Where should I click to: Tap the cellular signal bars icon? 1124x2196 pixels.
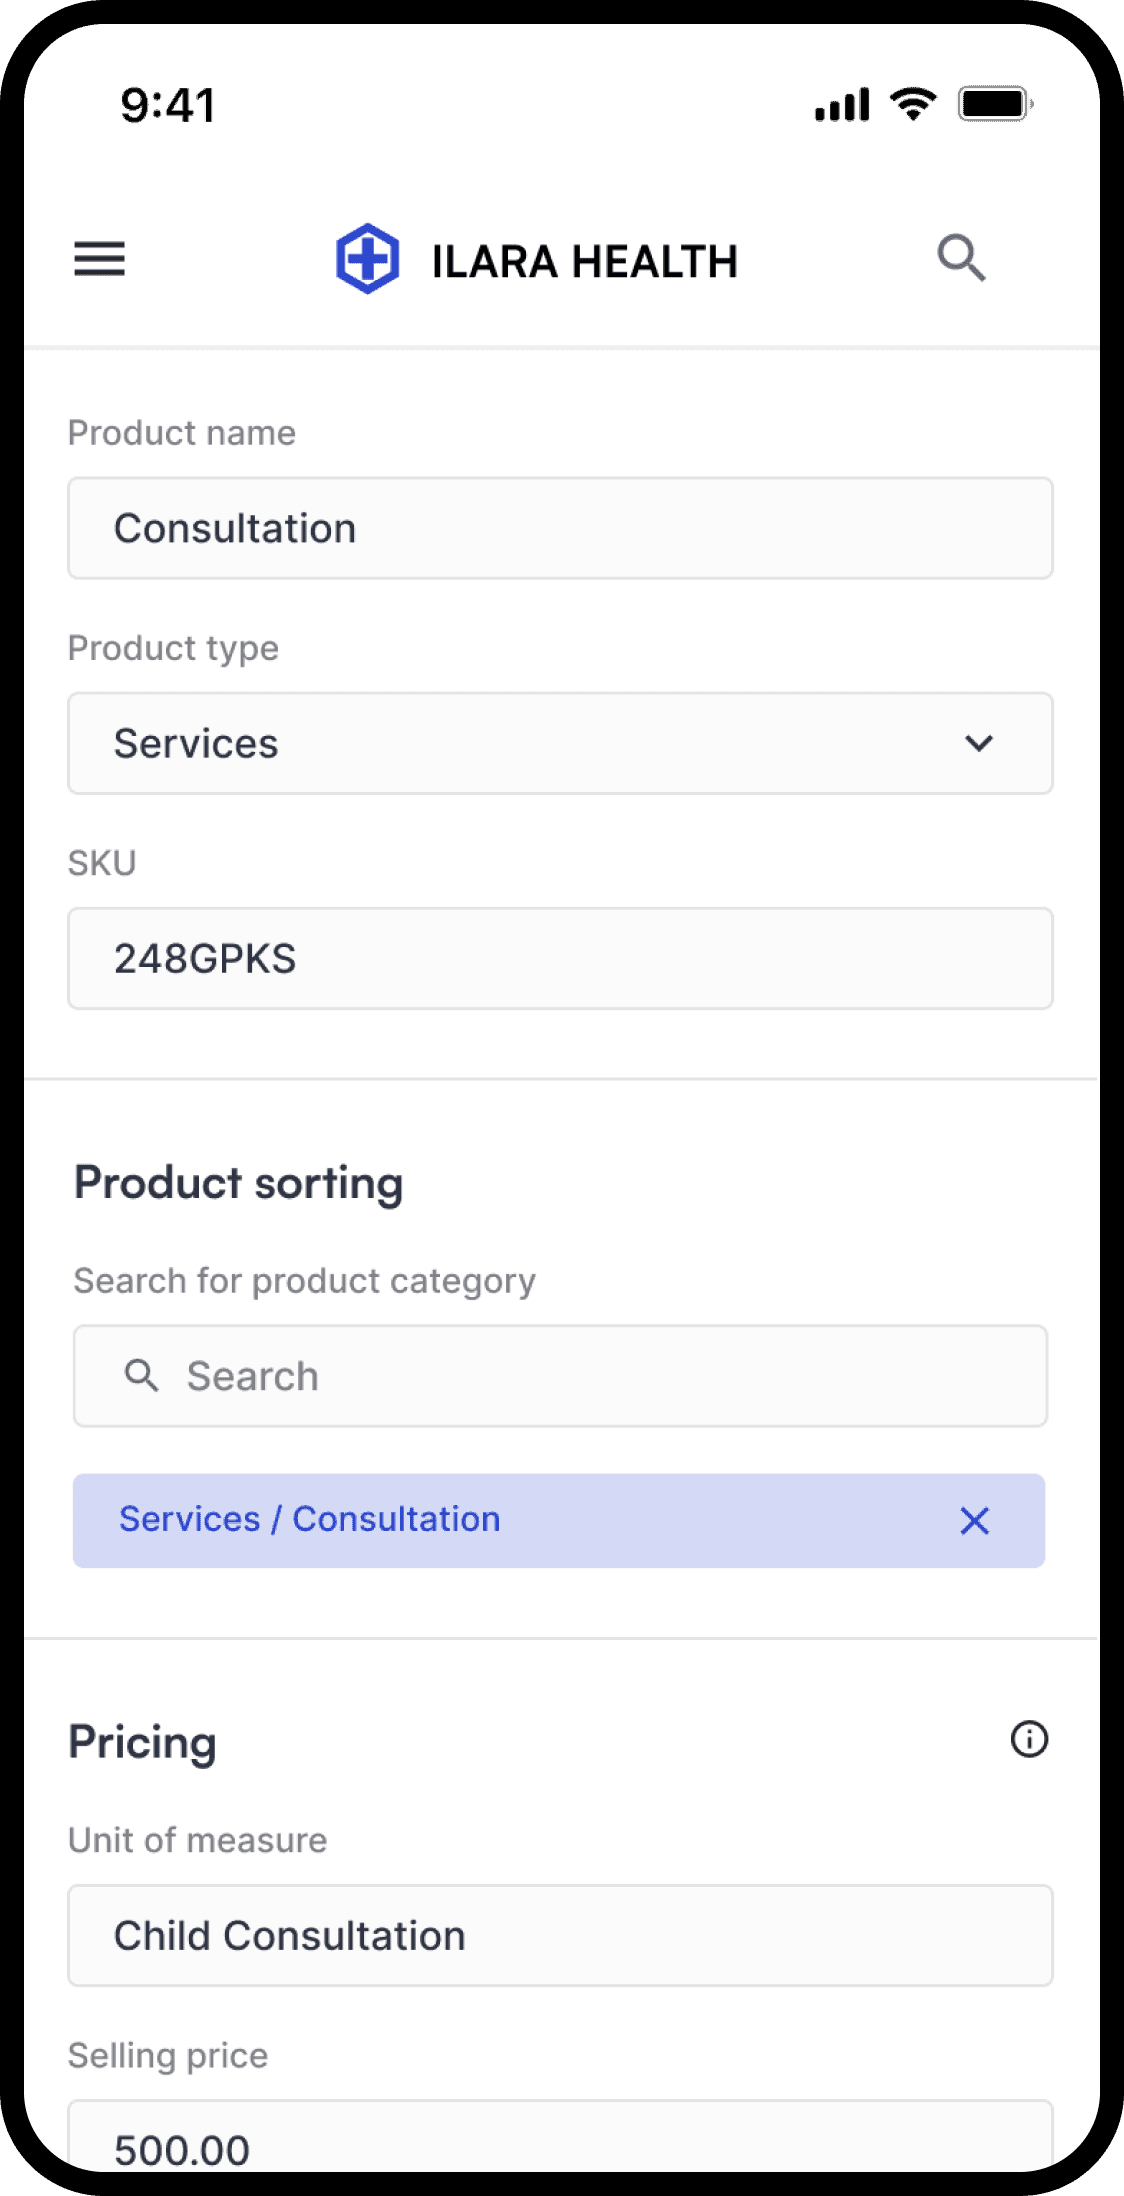(842, 105)
